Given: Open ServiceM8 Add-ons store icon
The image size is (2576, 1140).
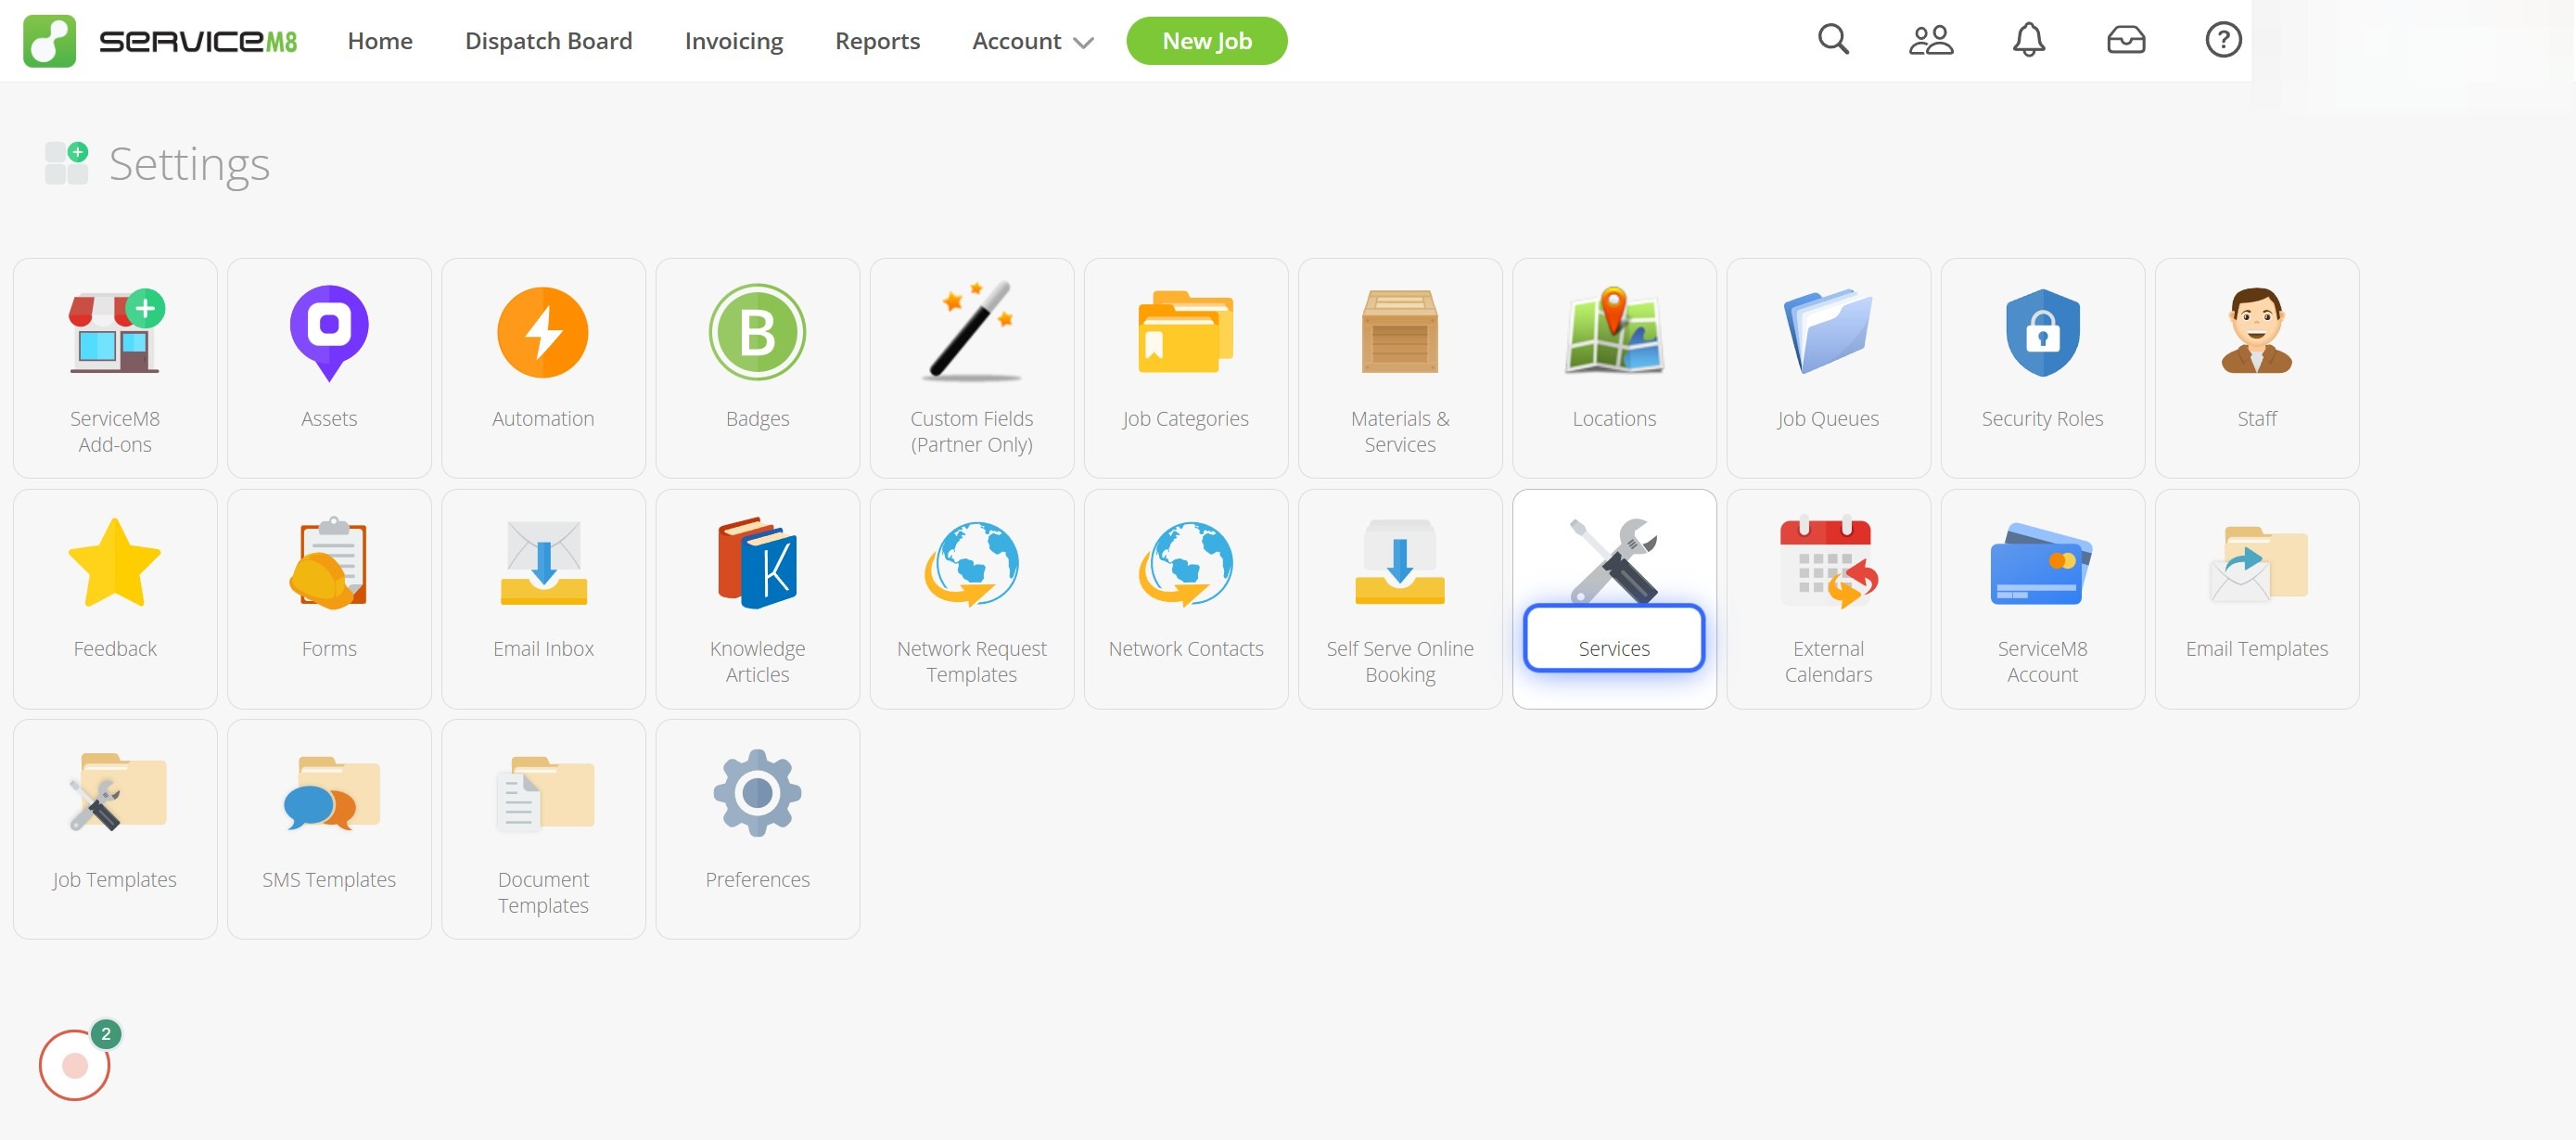Looking at the screenshot, I should click(115, 368).
